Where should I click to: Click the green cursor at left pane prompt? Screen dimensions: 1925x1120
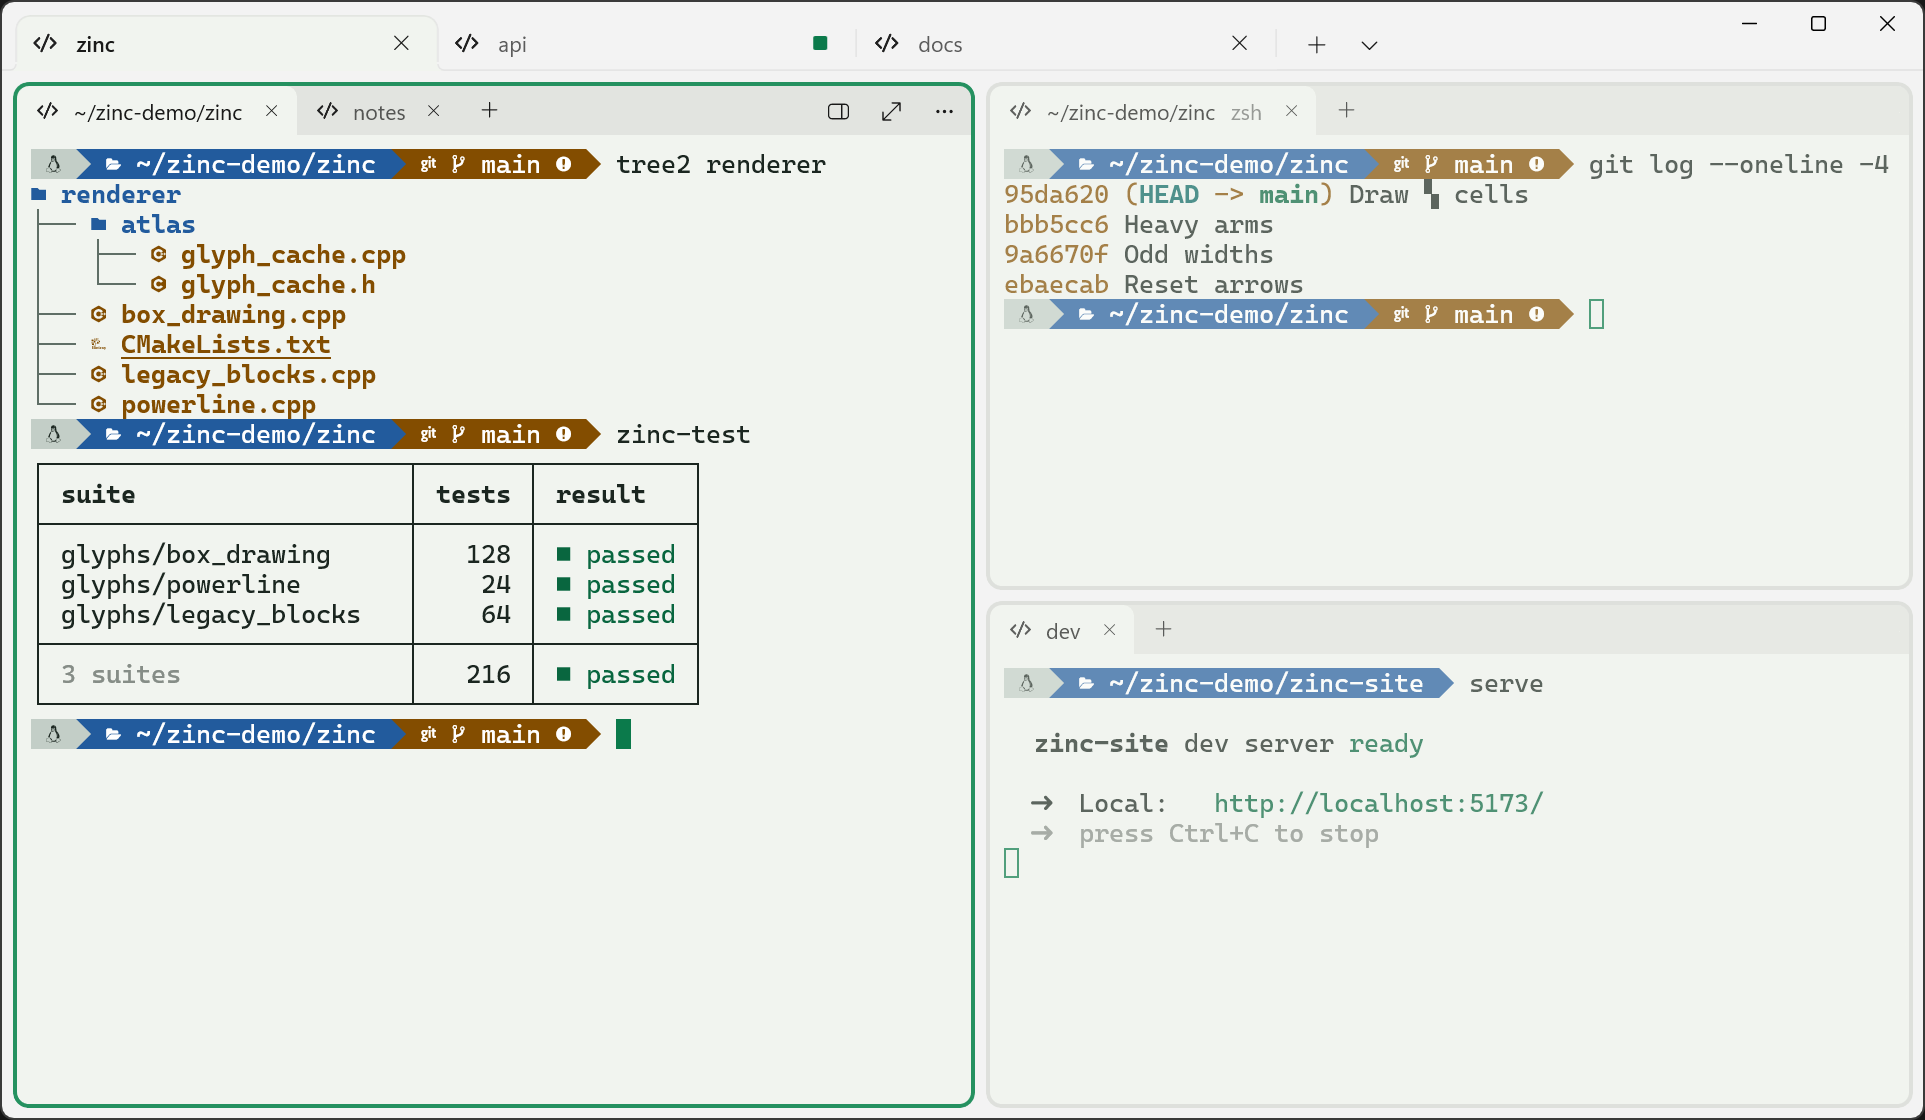point(623,735)
